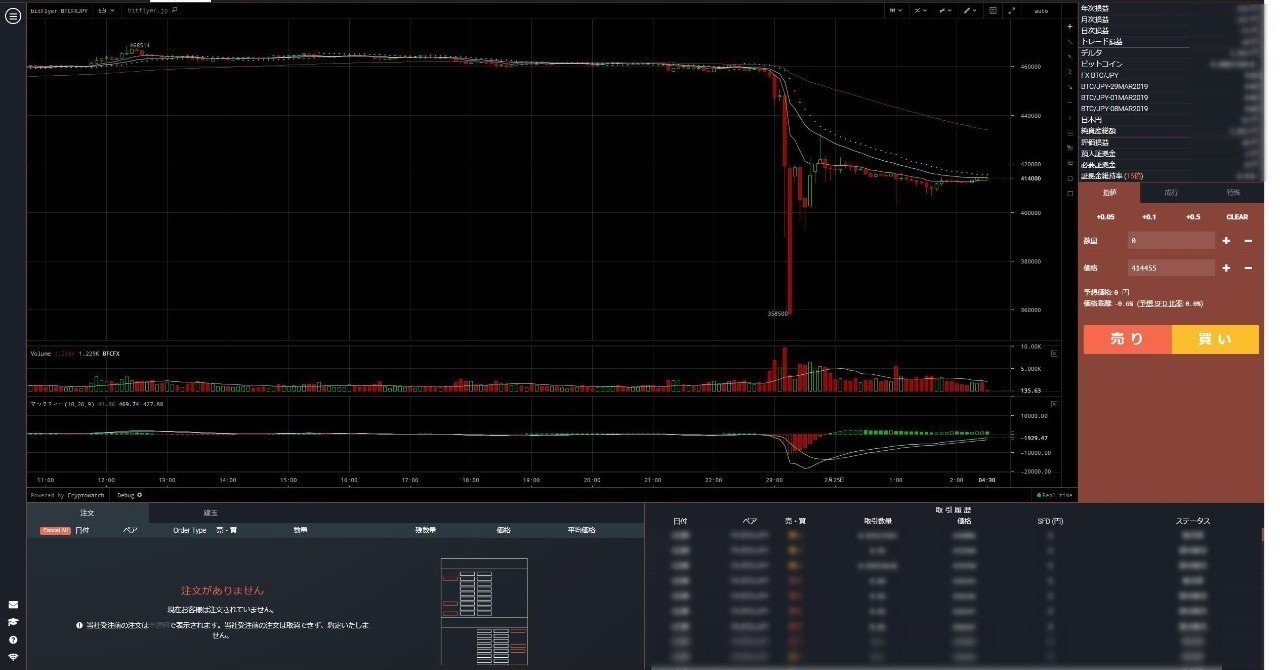Select the circle shape drawing tool
Image resolution: width=1280 pixels, height=670 pixels.
click(x=1070, y=178)
